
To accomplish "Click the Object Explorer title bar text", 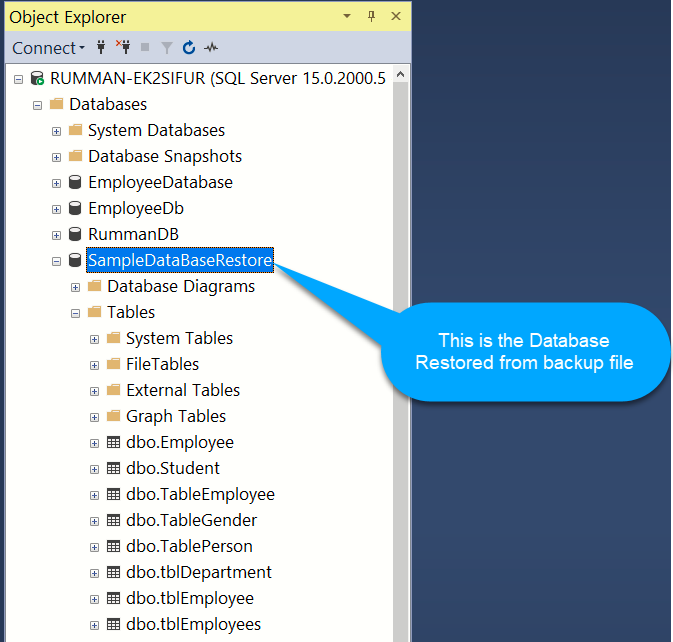I will click(x=67, y=17).
